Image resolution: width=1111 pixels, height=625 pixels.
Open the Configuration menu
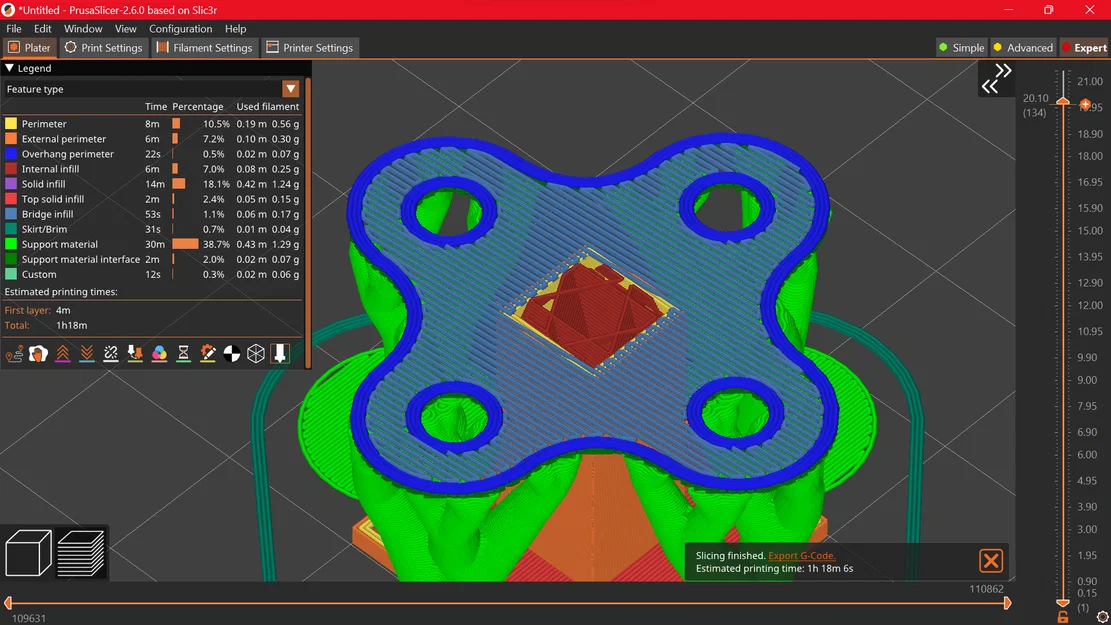coord(180,28)
